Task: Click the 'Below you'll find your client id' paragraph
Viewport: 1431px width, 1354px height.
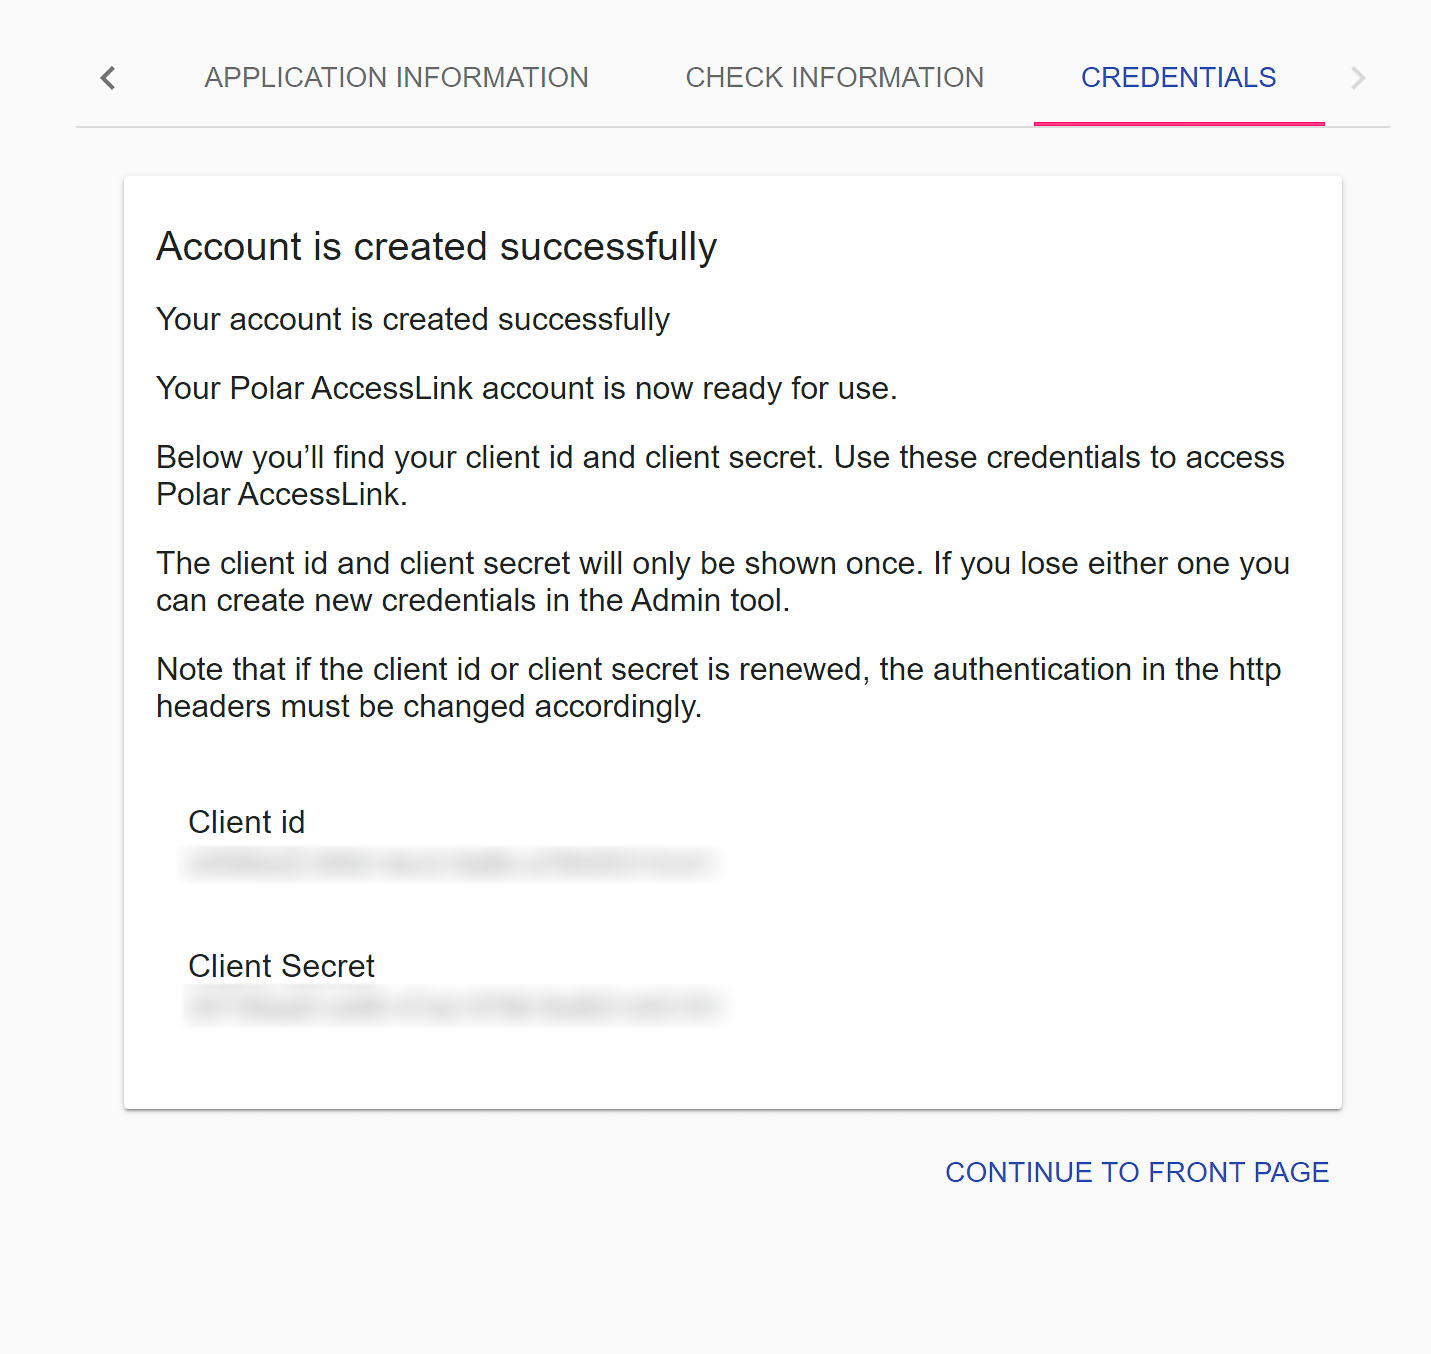Action: click(x=720, y=475)
